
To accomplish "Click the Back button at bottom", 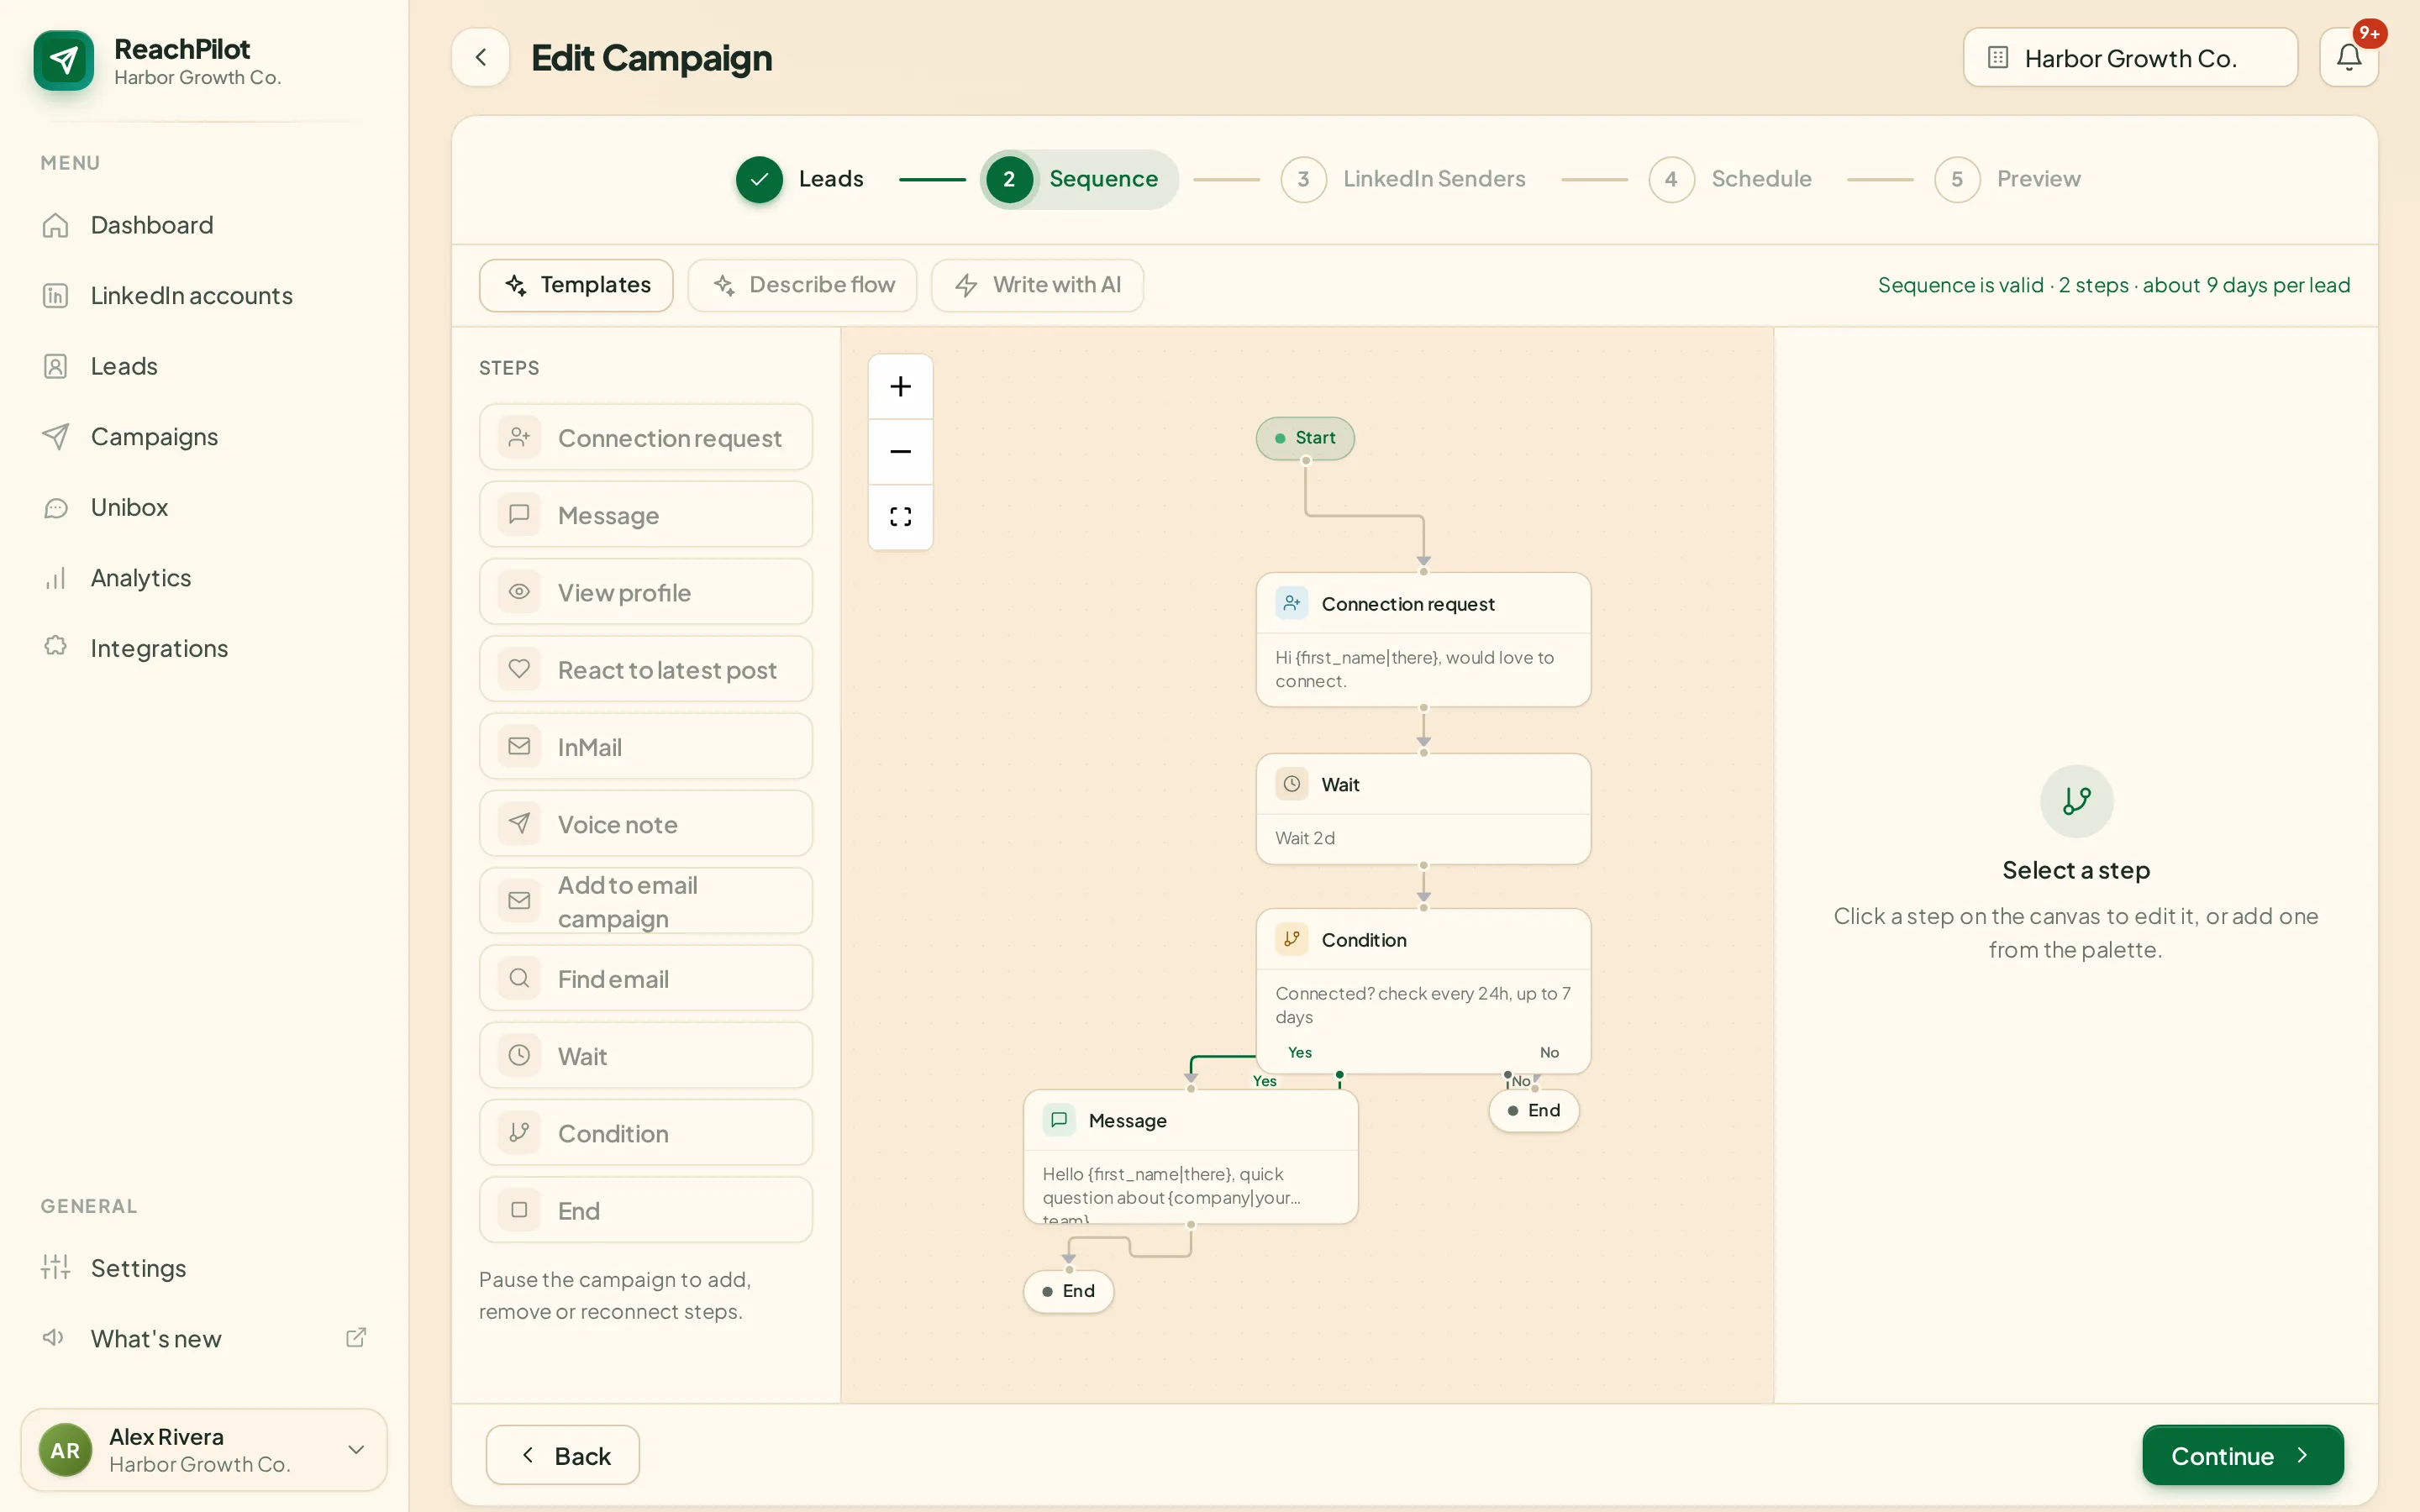I will pos(563,1455).
